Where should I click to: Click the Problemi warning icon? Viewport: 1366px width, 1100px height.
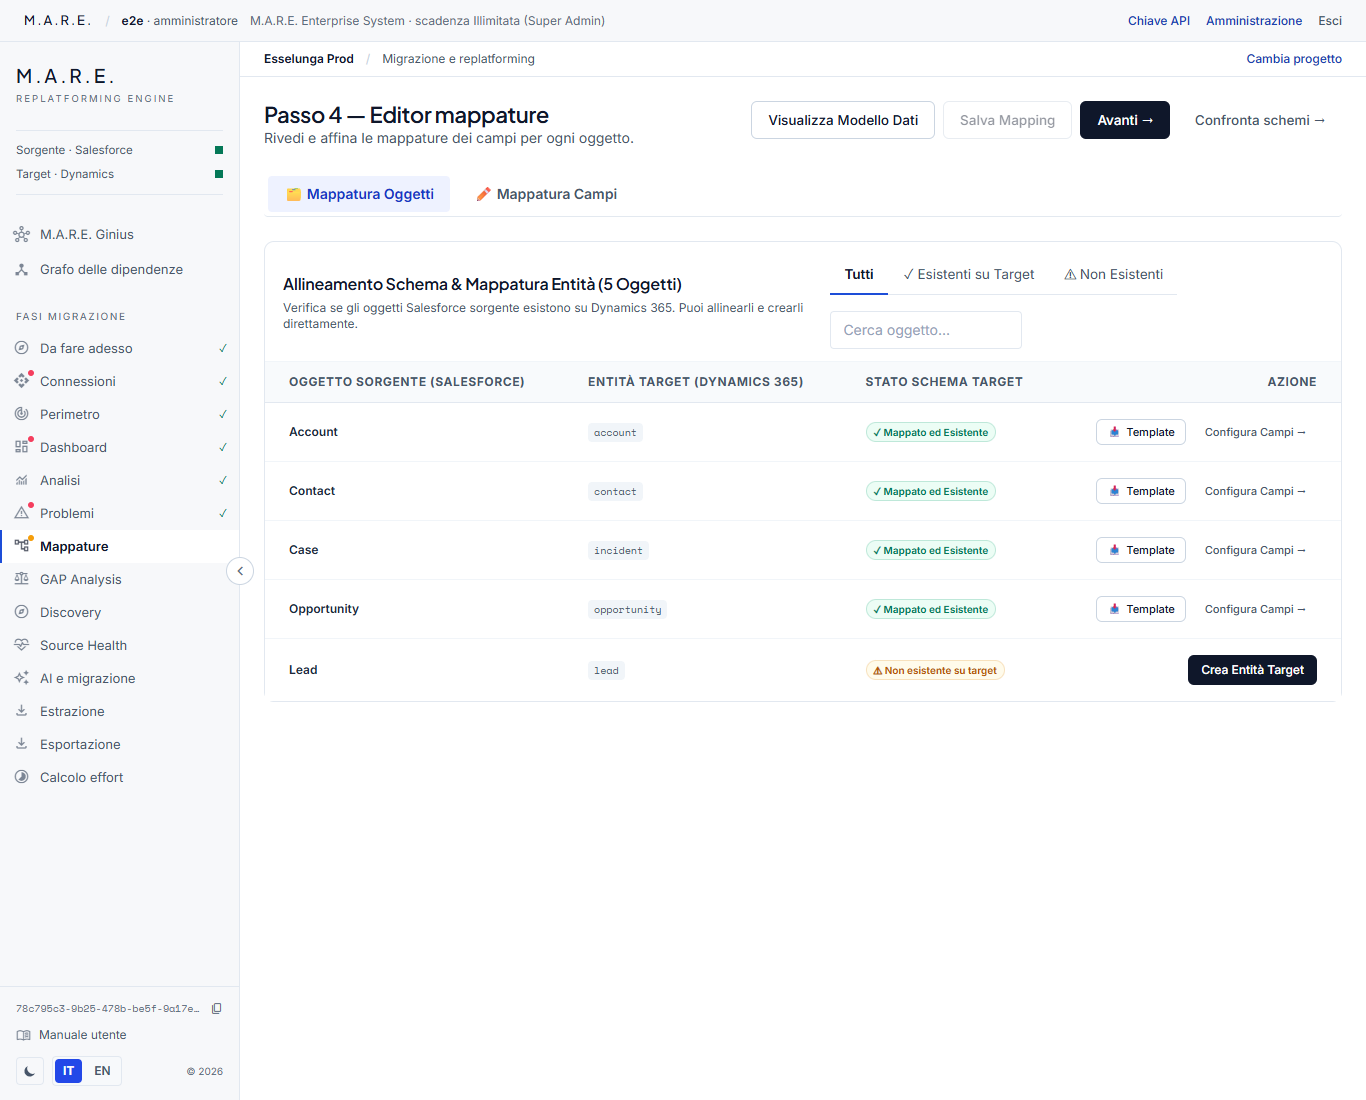coord(21,513)
